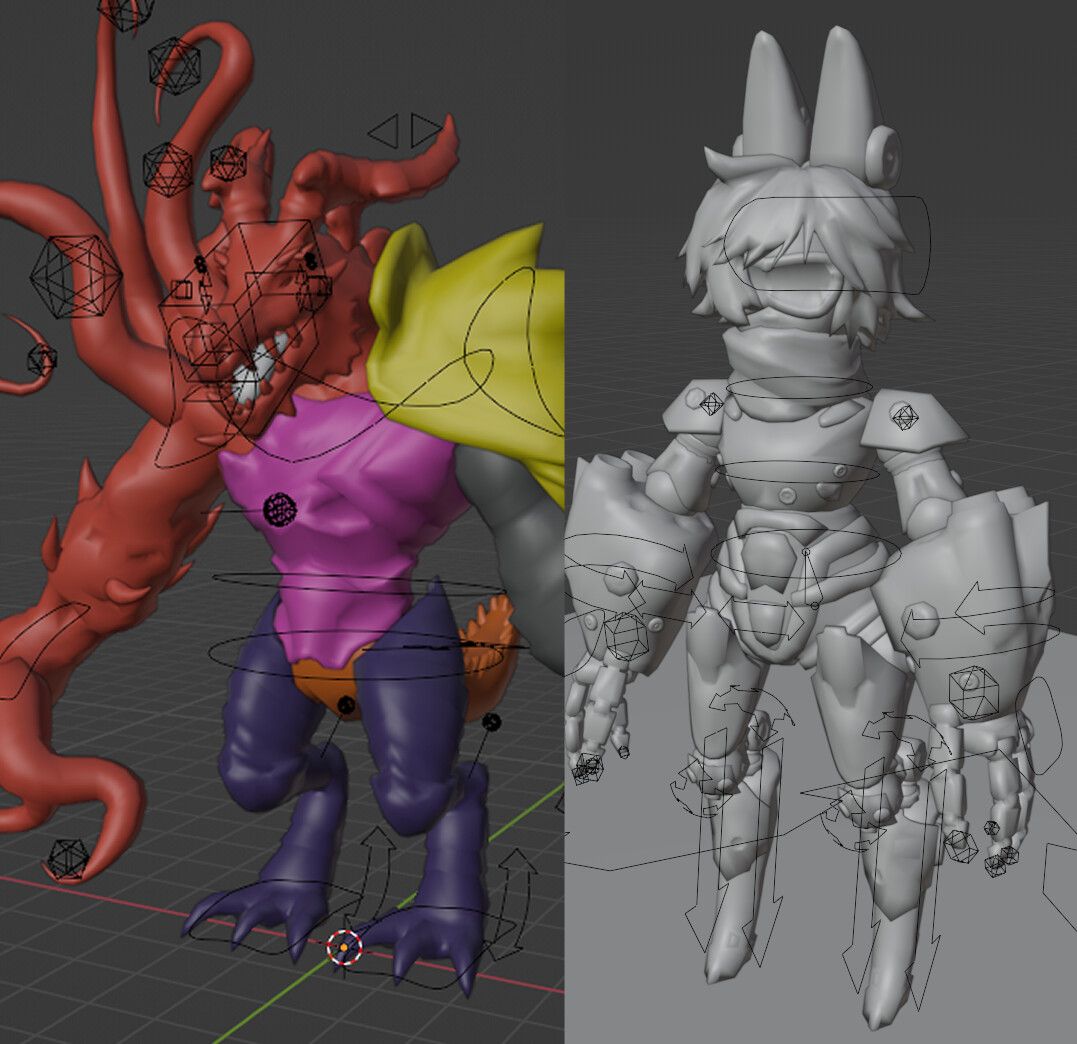Viewport: 1077px width, 1044px height.
Task: Click the triangle-pair arrow widget near the yellow cape
Action: [405, 128]
